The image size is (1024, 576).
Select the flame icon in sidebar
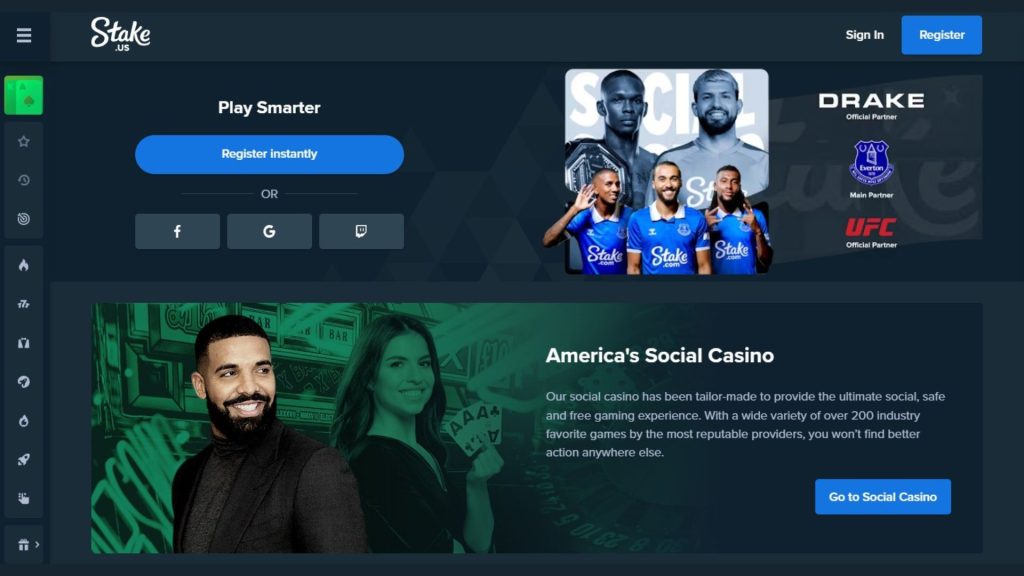24,265
